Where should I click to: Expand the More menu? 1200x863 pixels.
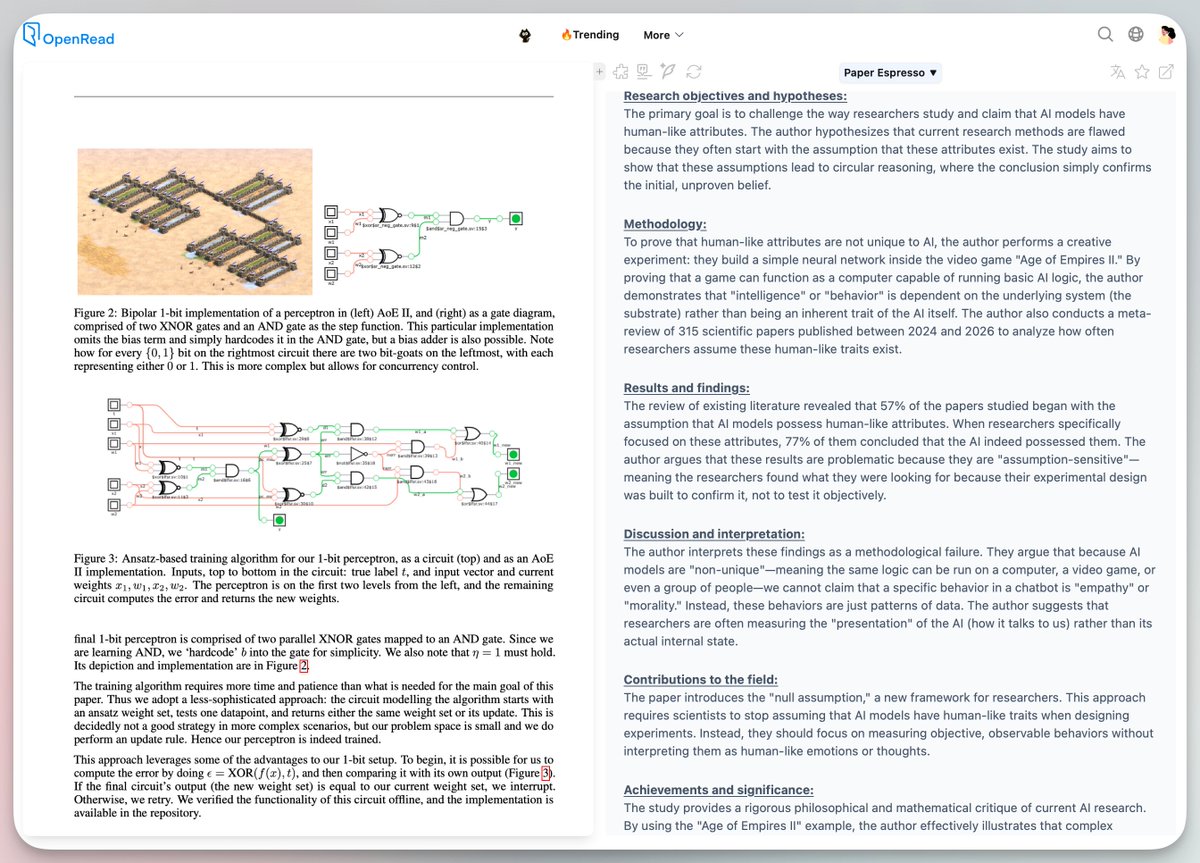point(663,35)
